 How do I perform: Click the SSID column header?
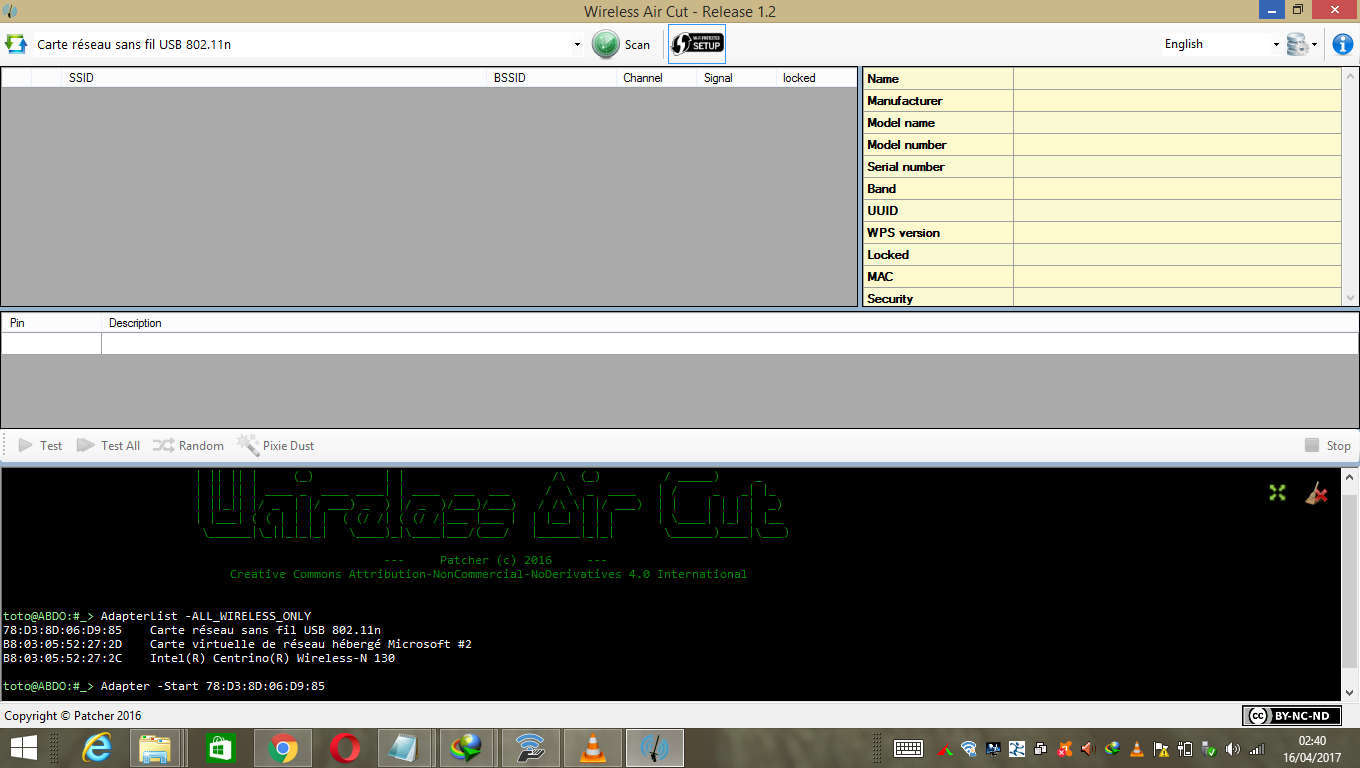(x=275, y=77)
